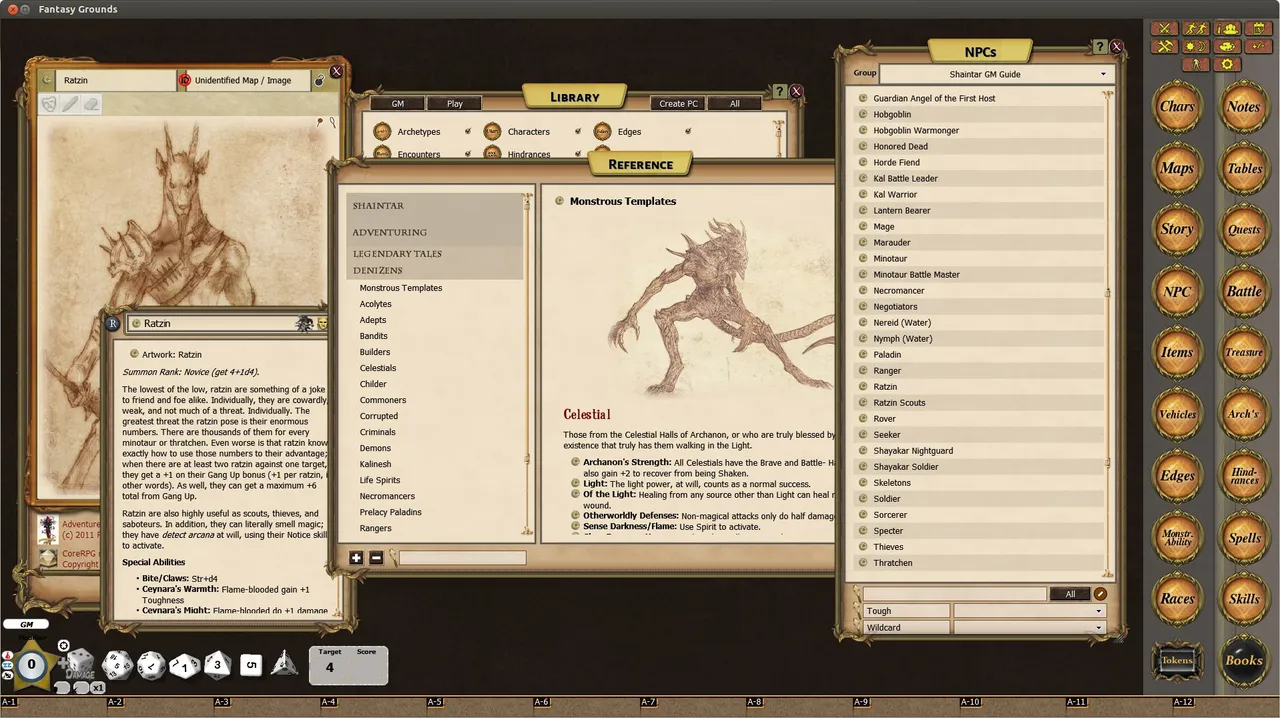Toggle the lock icon on the image window

[319, 81]
